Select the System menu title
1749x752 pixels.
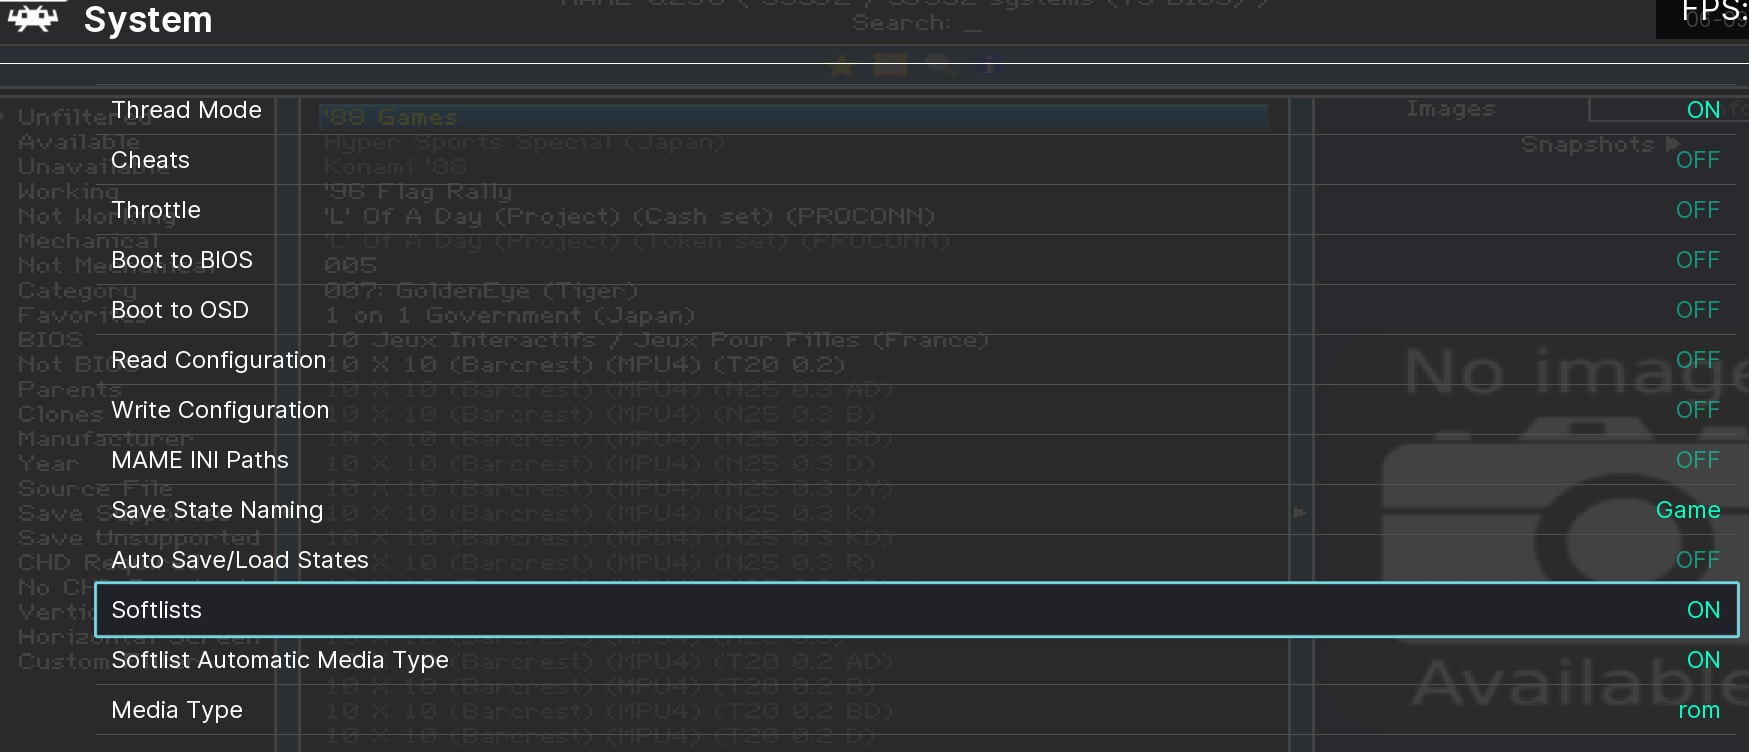148,19
